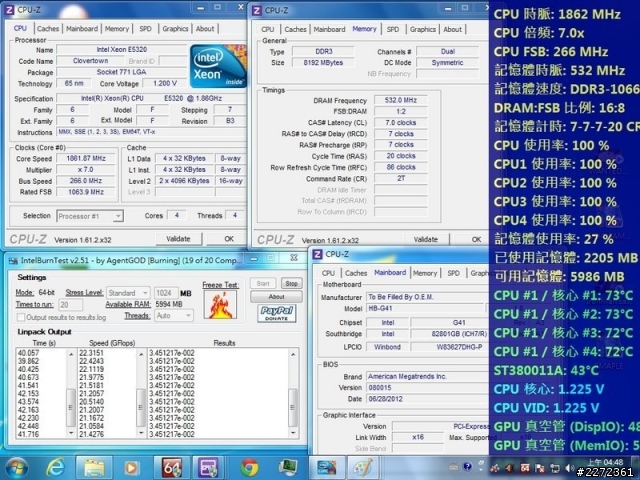The width and height of the screenshot is (640, 480).
Task: Click OK in Memory tab window
Action: [x=476, y=240]
